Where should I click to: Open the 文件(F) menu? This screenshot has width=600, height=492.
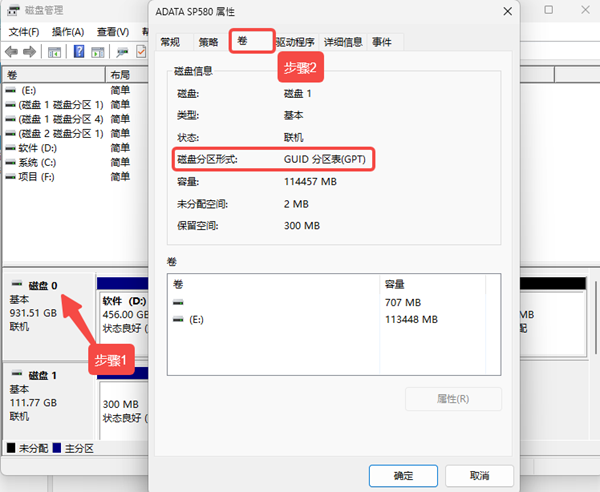coord(23,31)
